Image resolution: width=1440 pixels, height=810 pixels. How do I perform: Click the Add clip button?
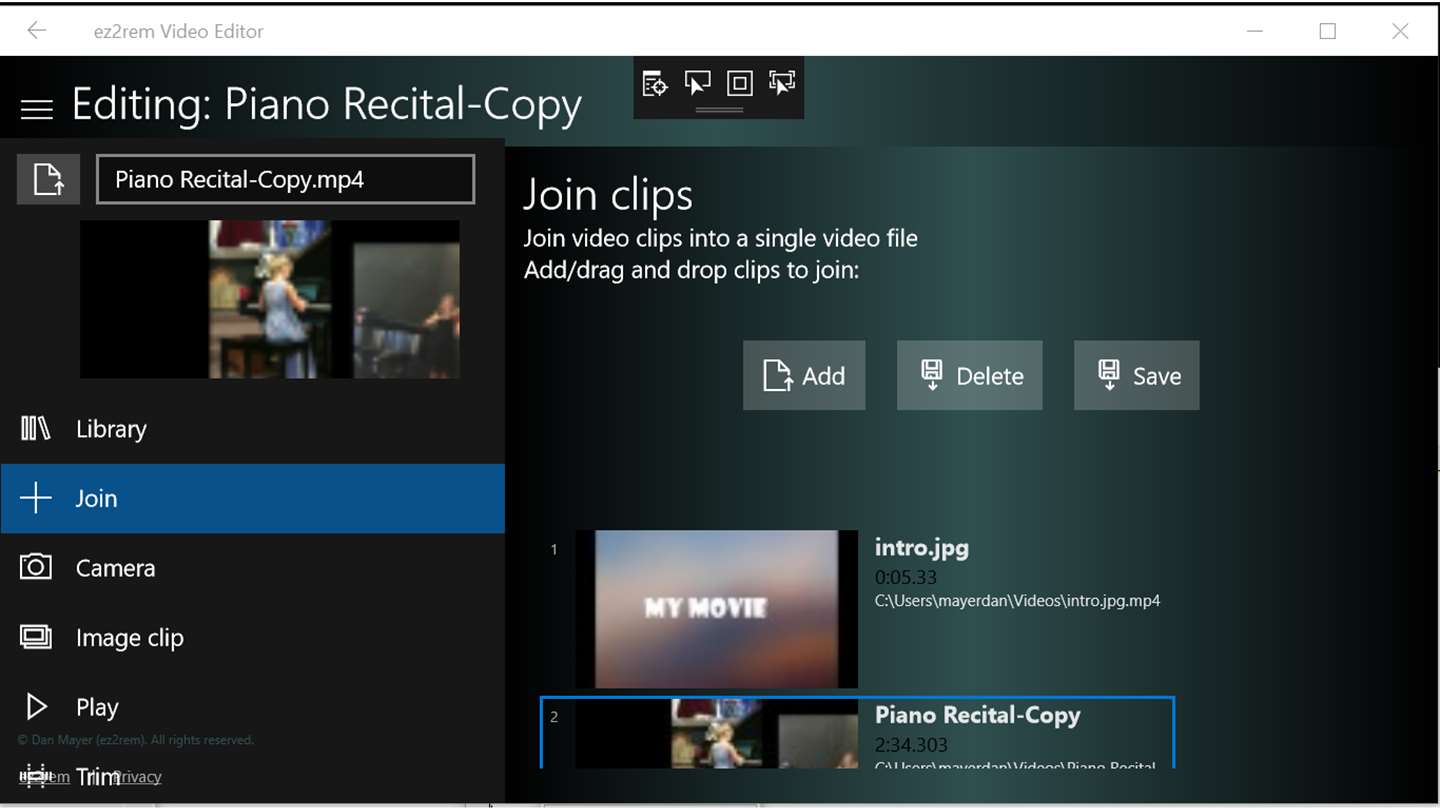pyautogui.click(x=804, y=376)
